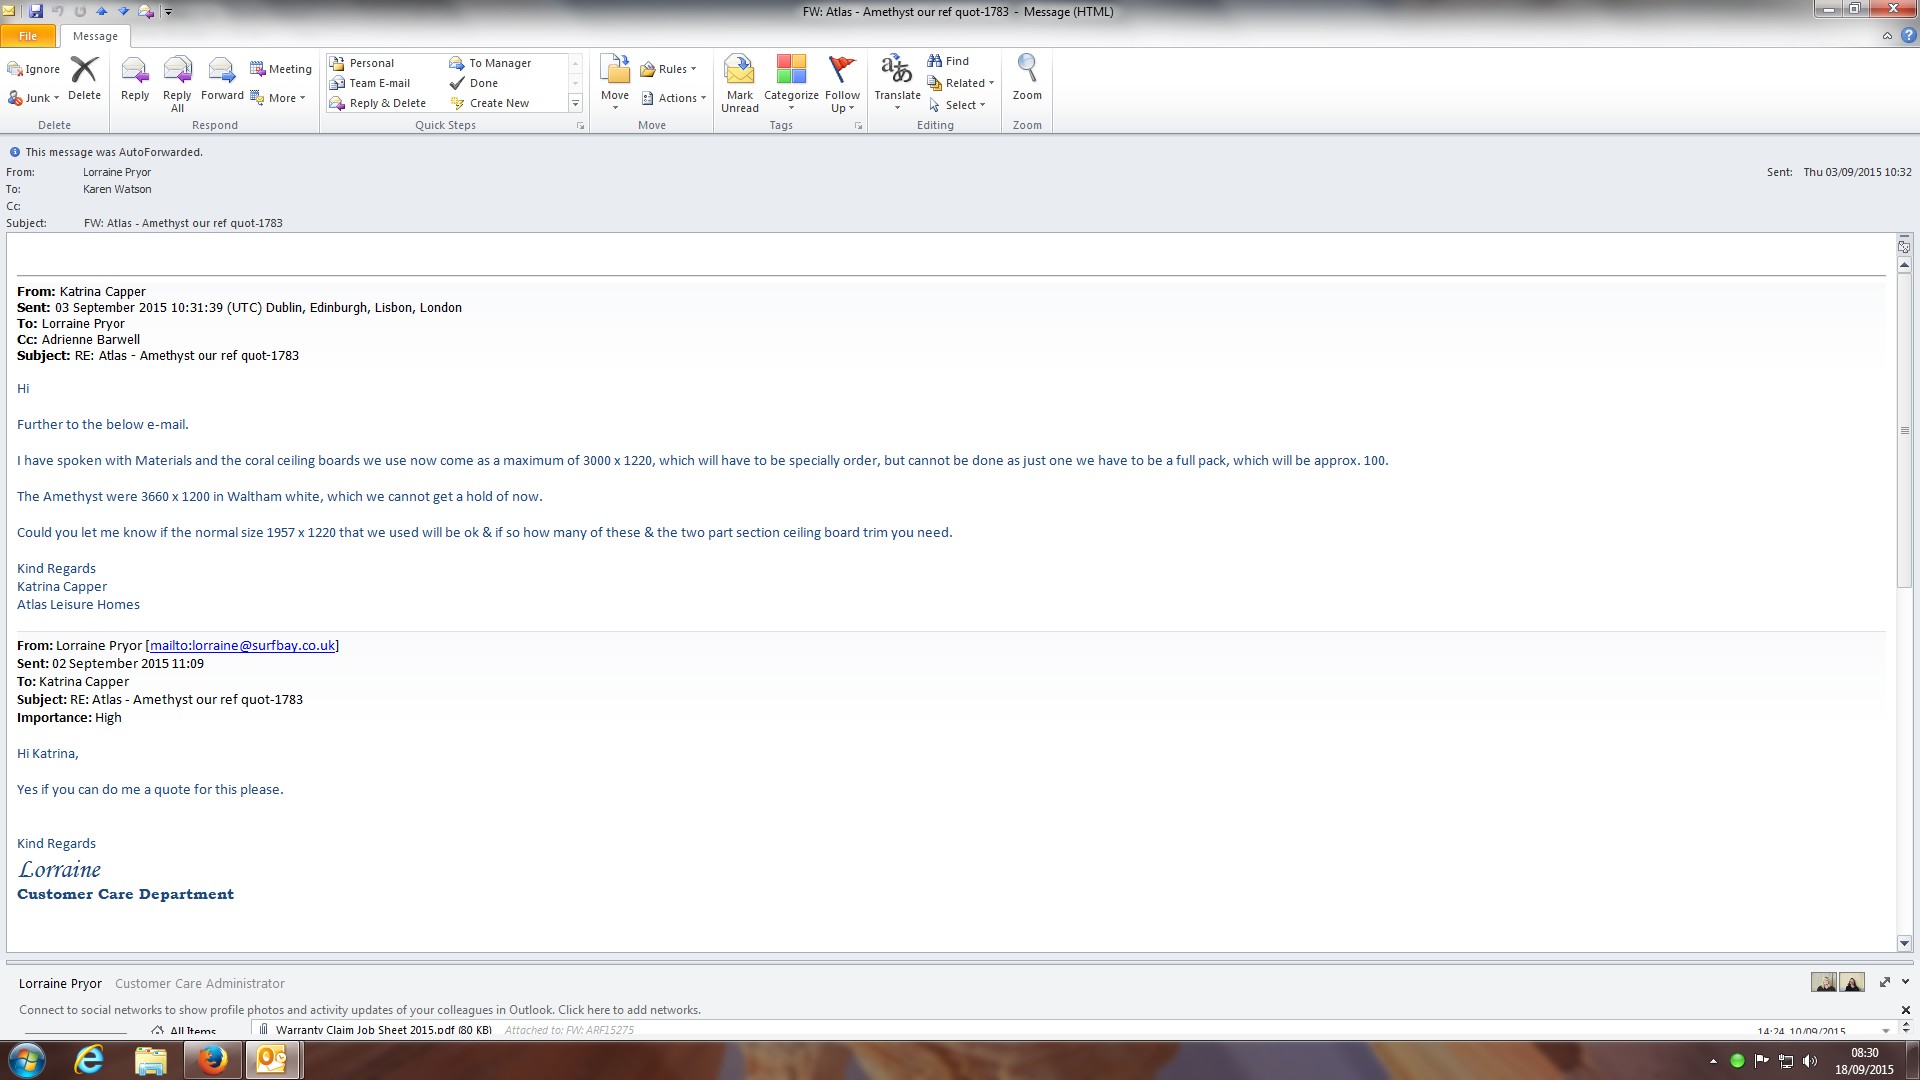The image size is (1920, 1080).
Task: Toggle the Done quick step
Action: tap(483, 83)
